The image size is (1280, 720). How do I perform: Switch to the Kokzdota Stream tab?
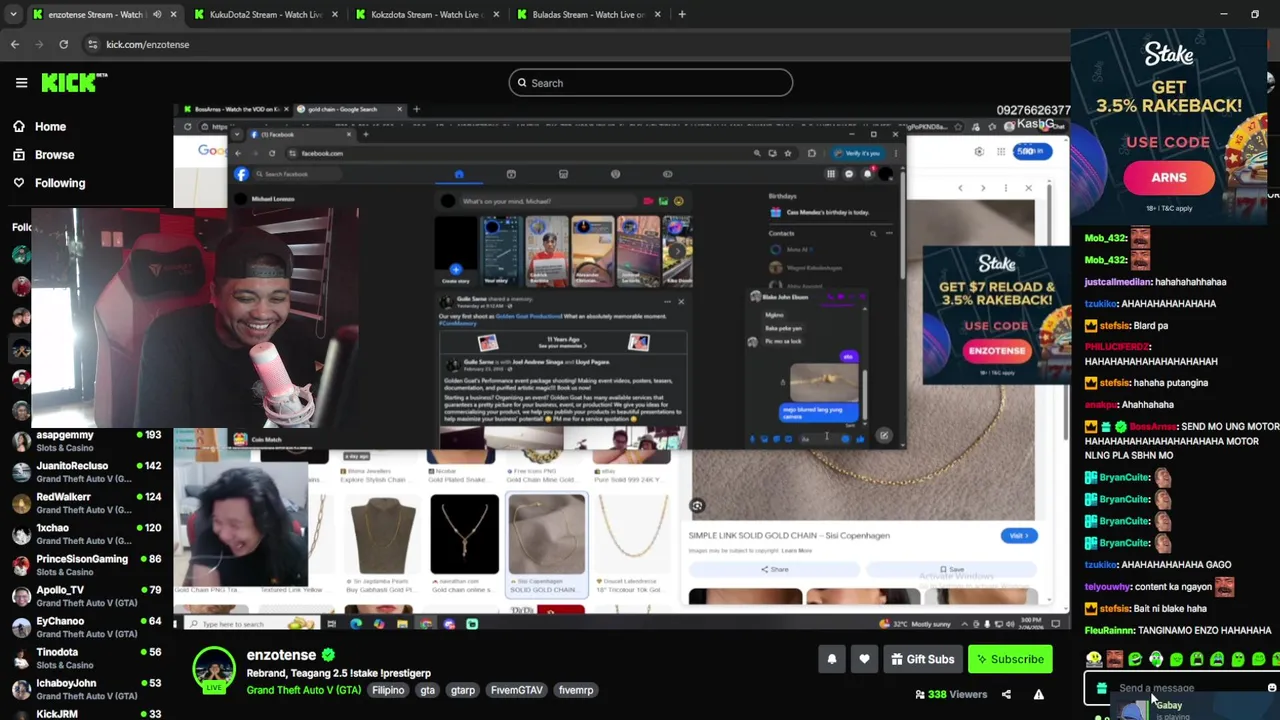click(x=428, y=15)
